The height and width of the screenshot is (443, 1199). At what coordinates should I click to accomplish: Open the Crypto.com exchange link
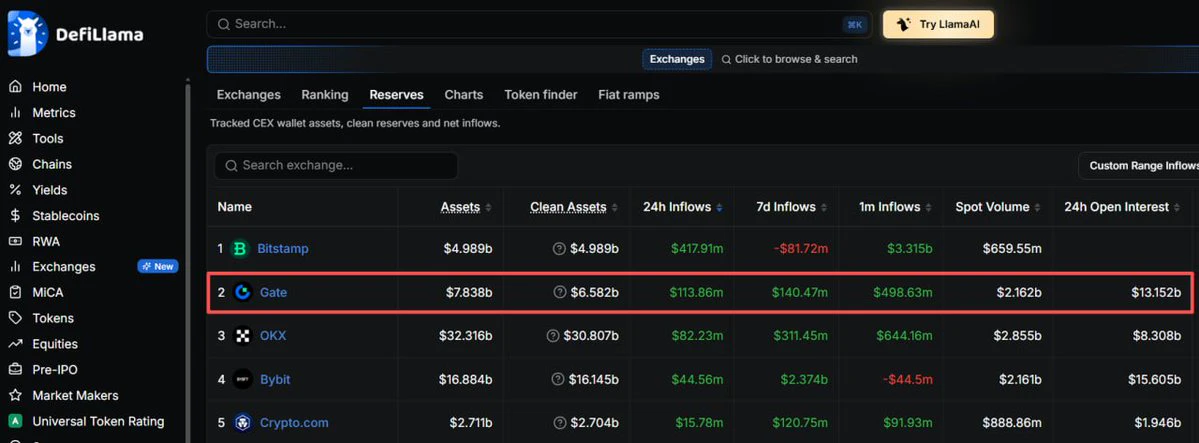coord(295,422)
